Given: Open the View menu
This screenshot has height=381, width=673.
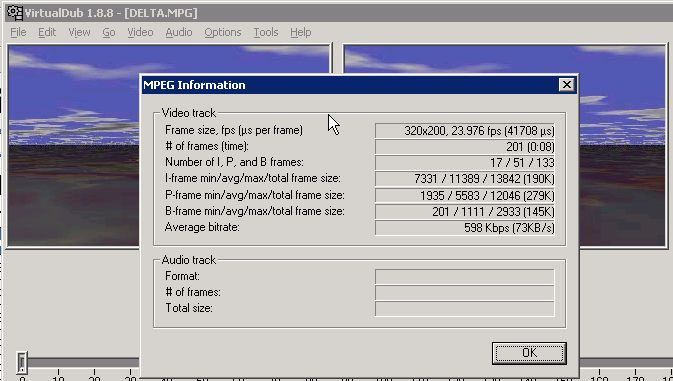Looking at the screenshot, I should (x=79, y=32).
